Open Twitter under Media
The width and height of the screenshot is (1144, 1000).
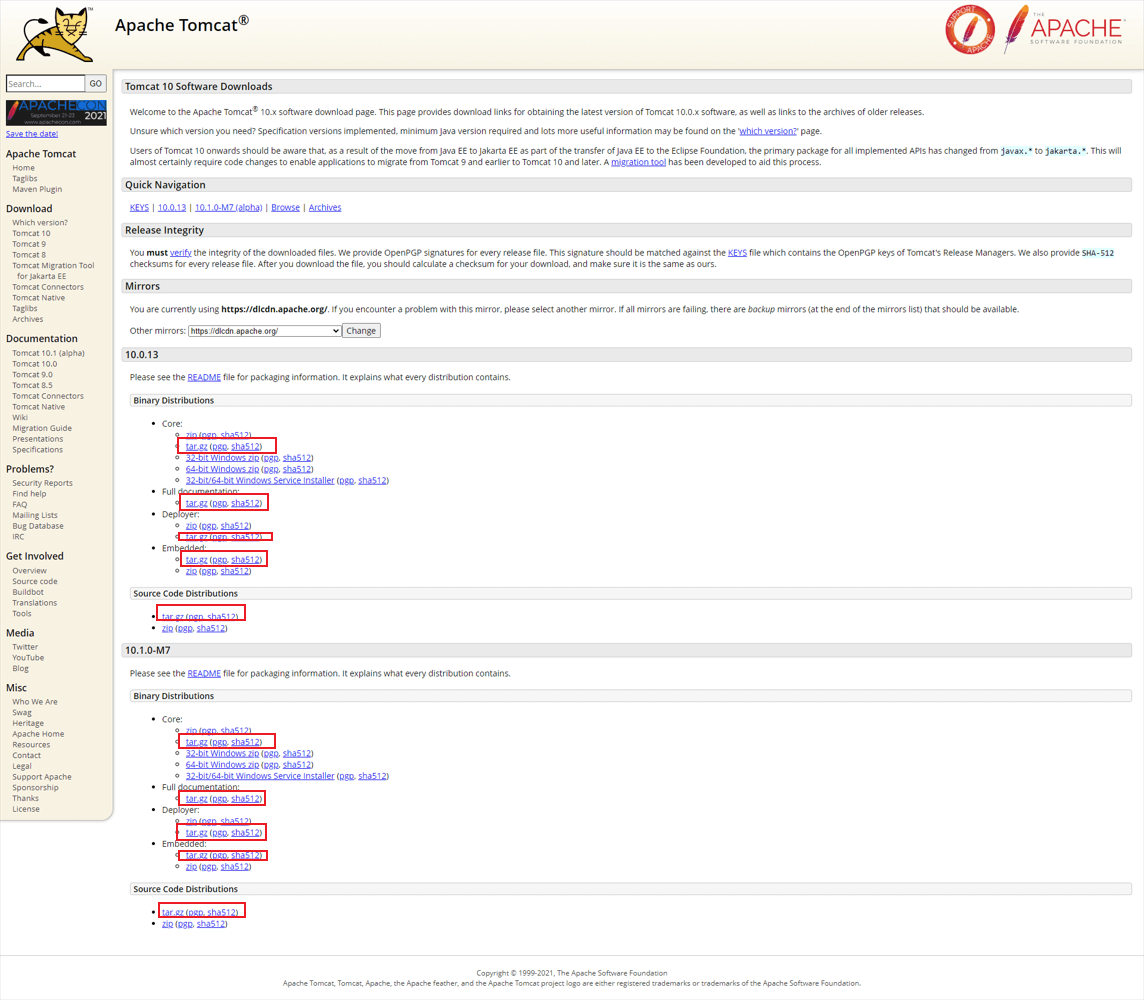pos(25,647)
